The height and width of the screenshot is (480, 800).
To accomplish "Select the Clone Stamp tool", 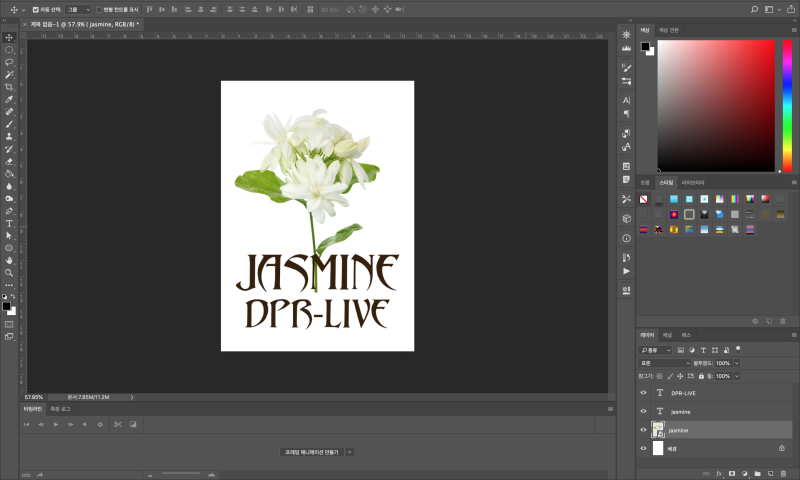I will [x=9, y=137].
